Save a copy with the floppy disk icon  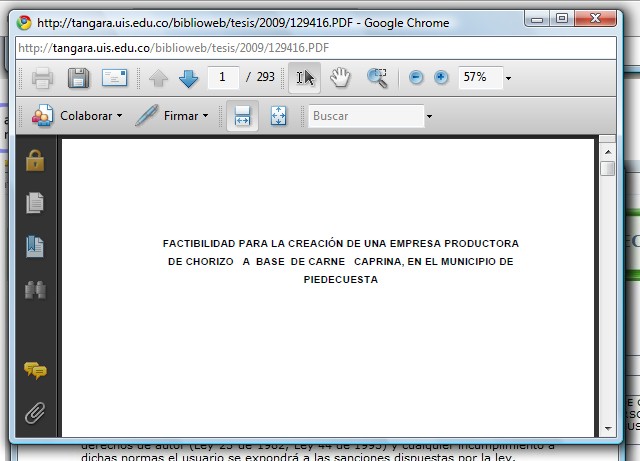pyautogui.click(x=78, y=78)
